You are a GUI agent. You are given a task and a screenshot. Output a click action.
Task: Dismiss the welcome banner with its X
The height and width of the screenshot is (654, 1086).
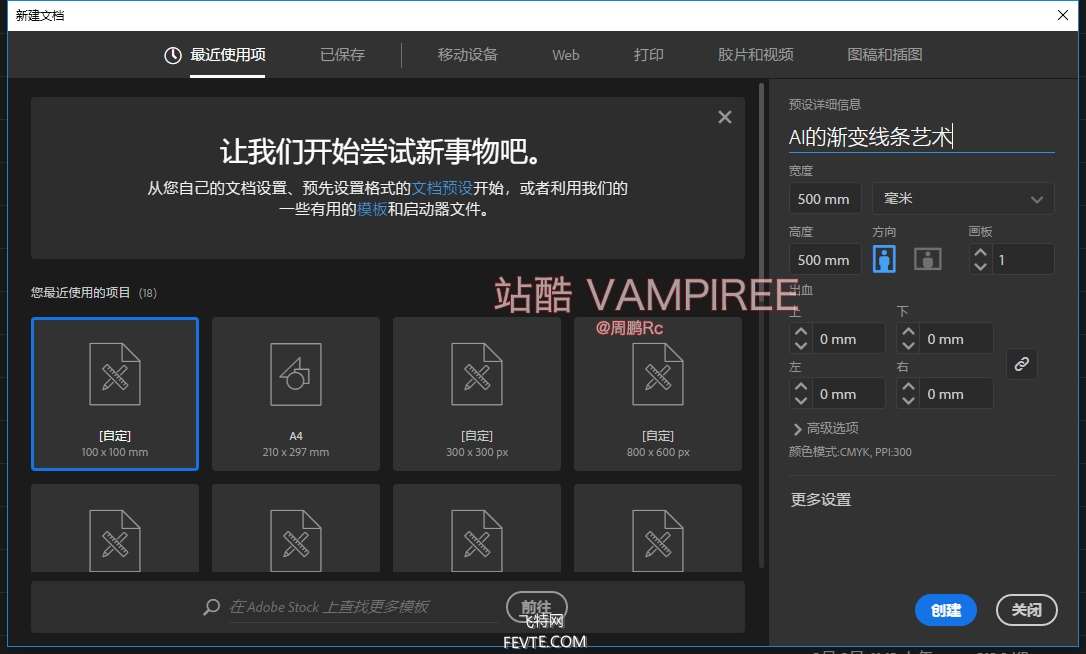(x=724, y=117)
